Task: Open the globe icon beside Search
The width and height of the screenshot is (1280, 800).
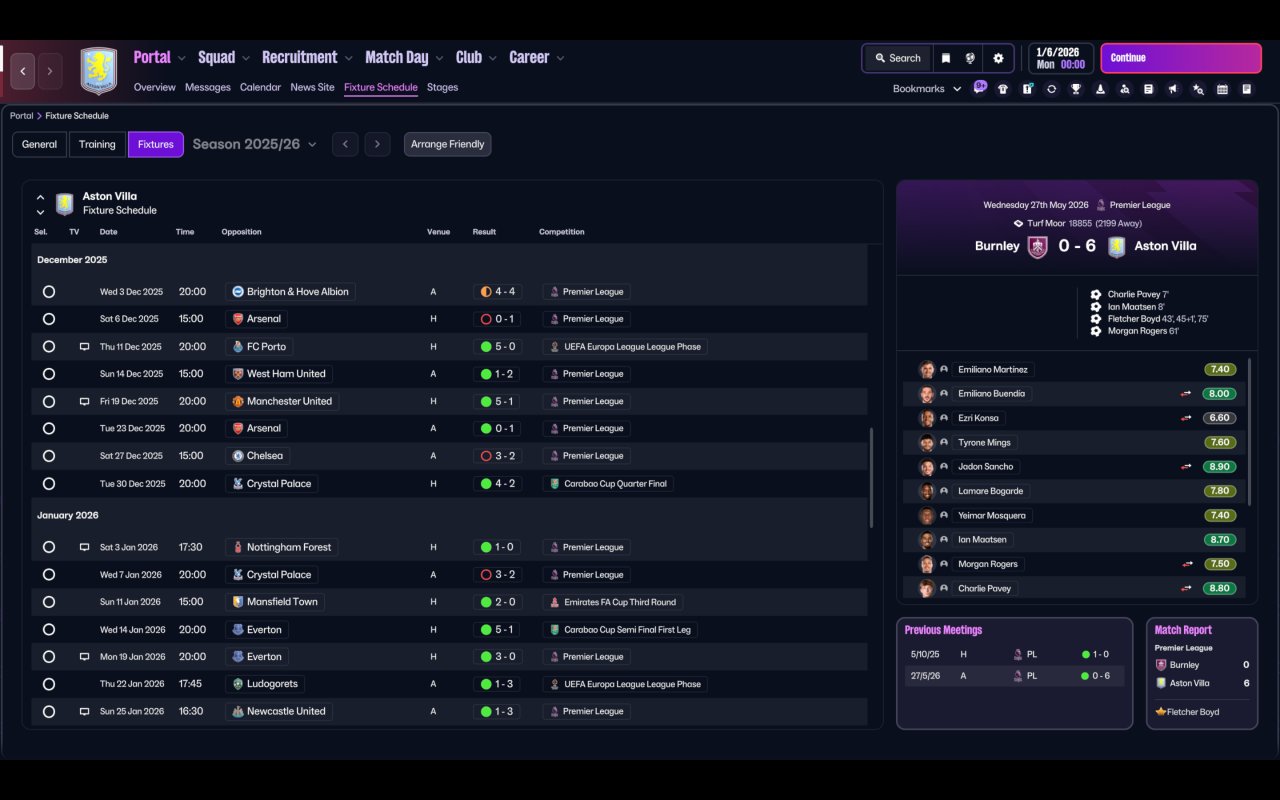Action: pyautogui.click(x=970, y=58)
